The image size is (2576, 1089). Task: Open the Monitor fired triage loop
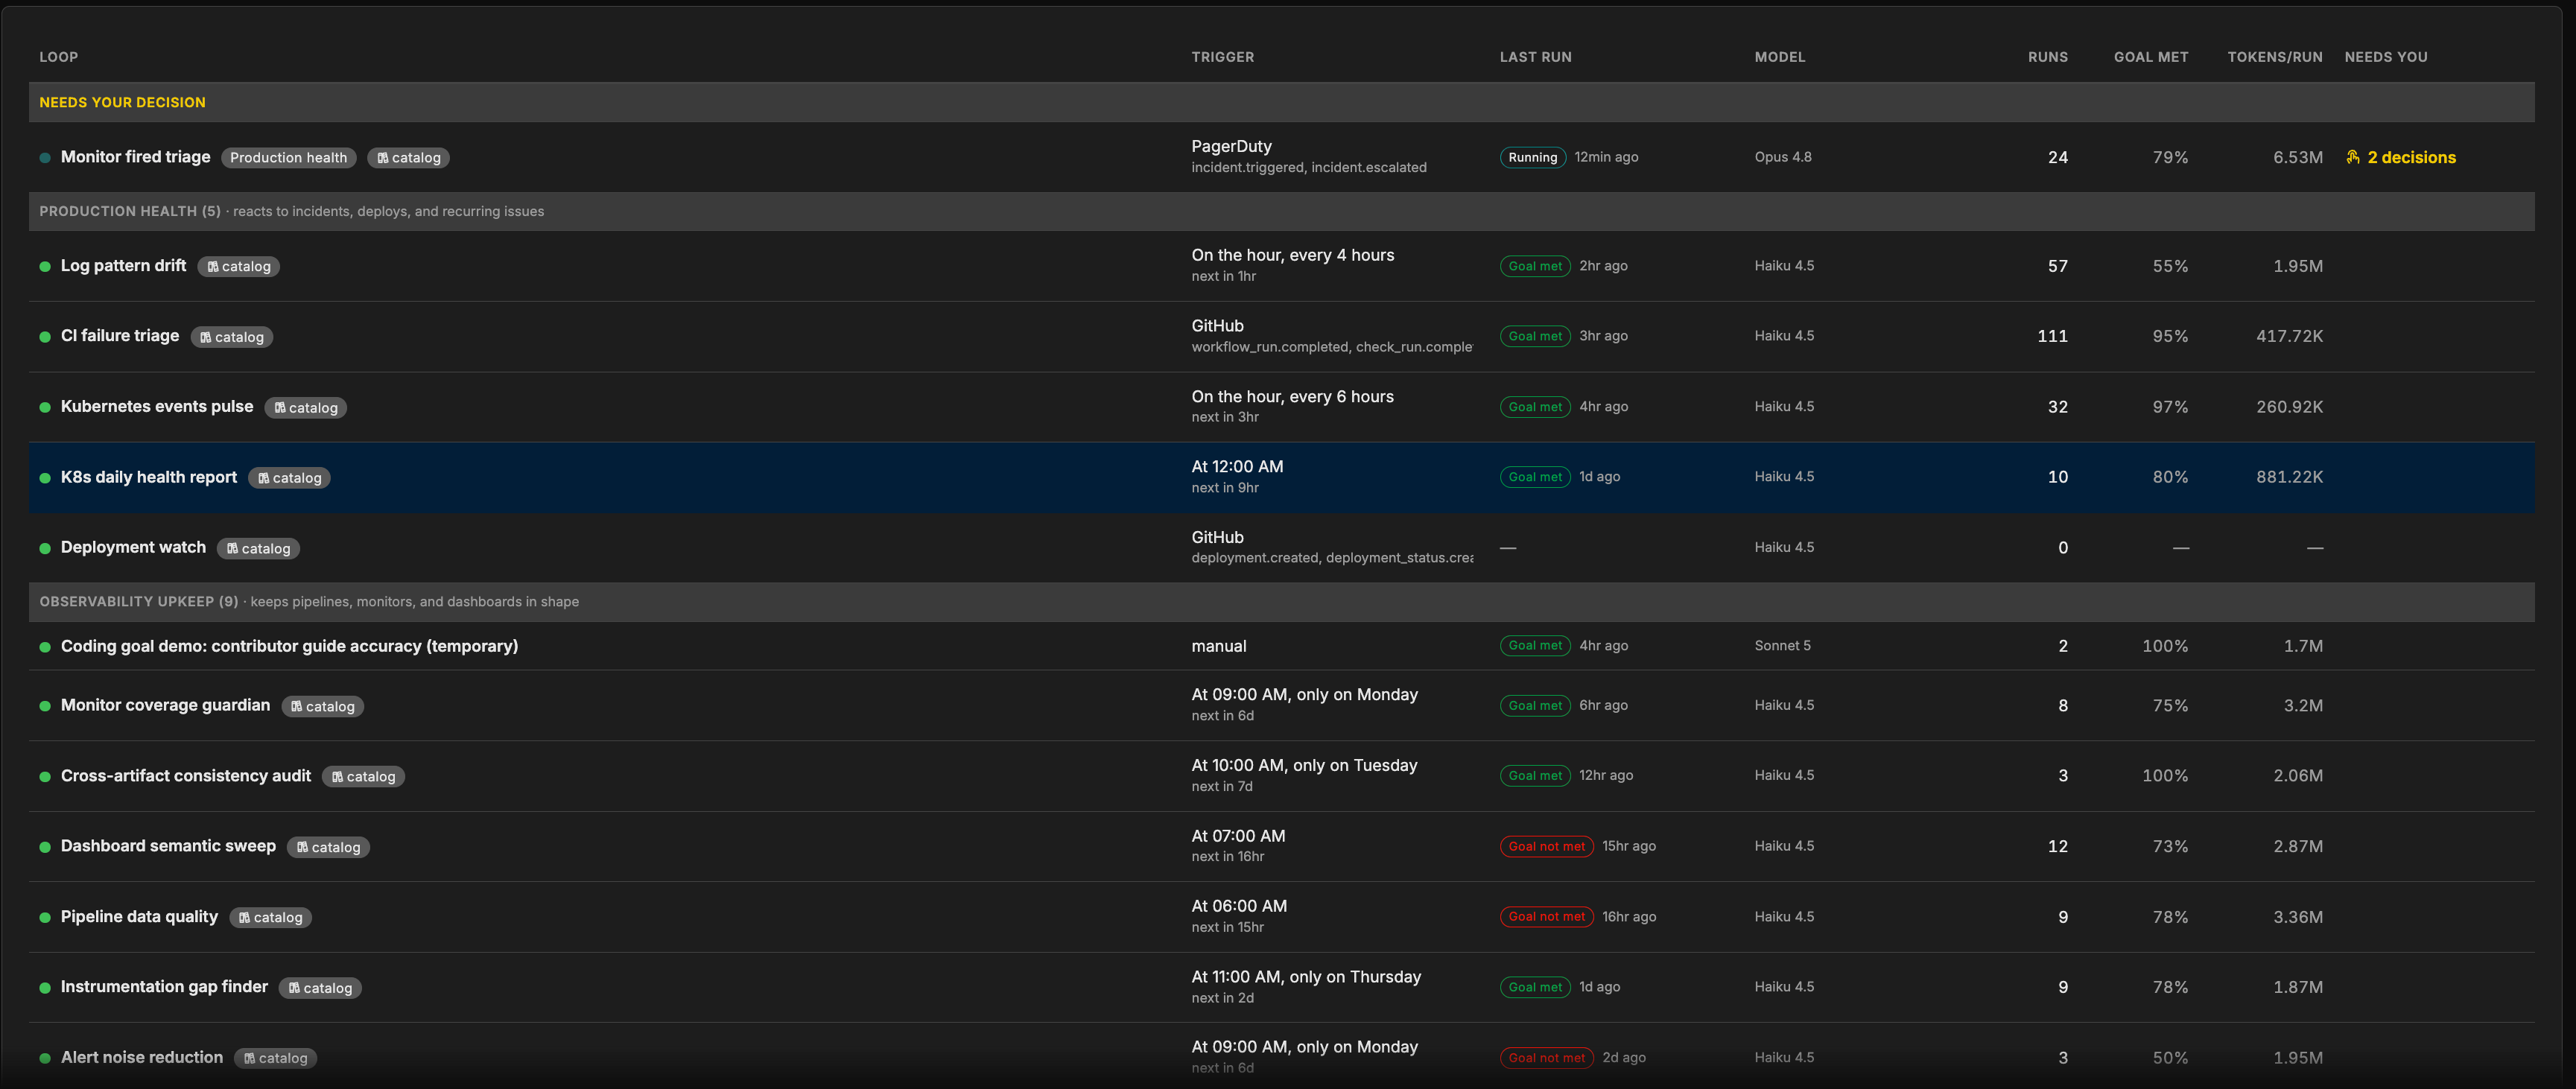pos(135,157)
